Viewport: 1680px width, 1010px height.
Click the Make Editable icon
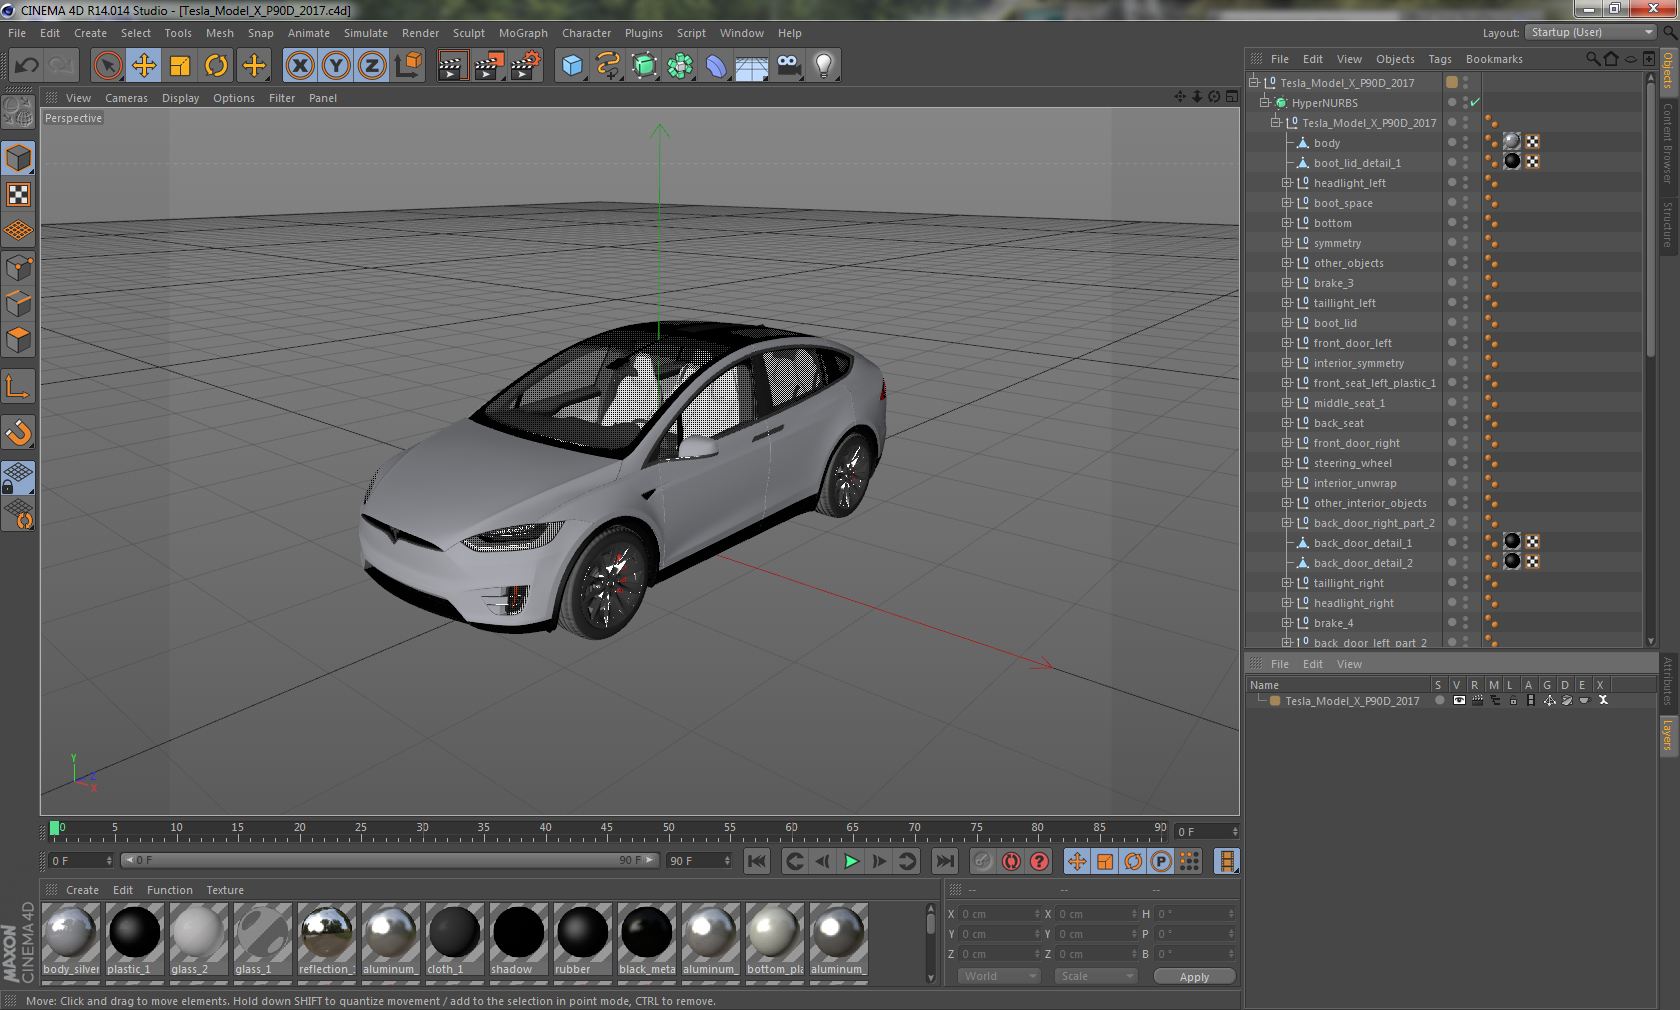18,112
